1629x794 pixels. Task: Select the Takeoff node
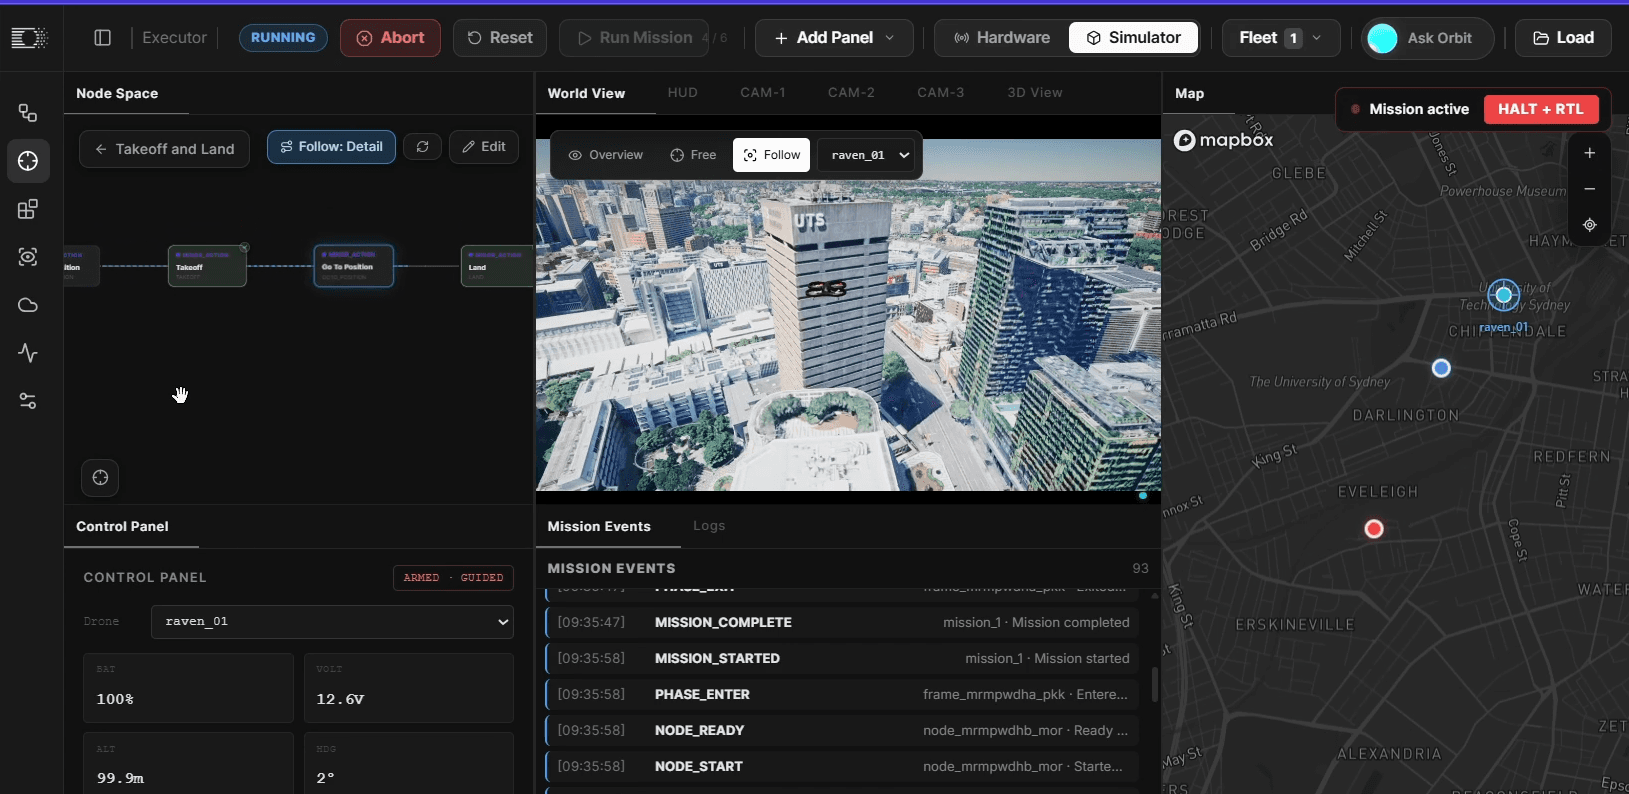(x=207, y=266)
